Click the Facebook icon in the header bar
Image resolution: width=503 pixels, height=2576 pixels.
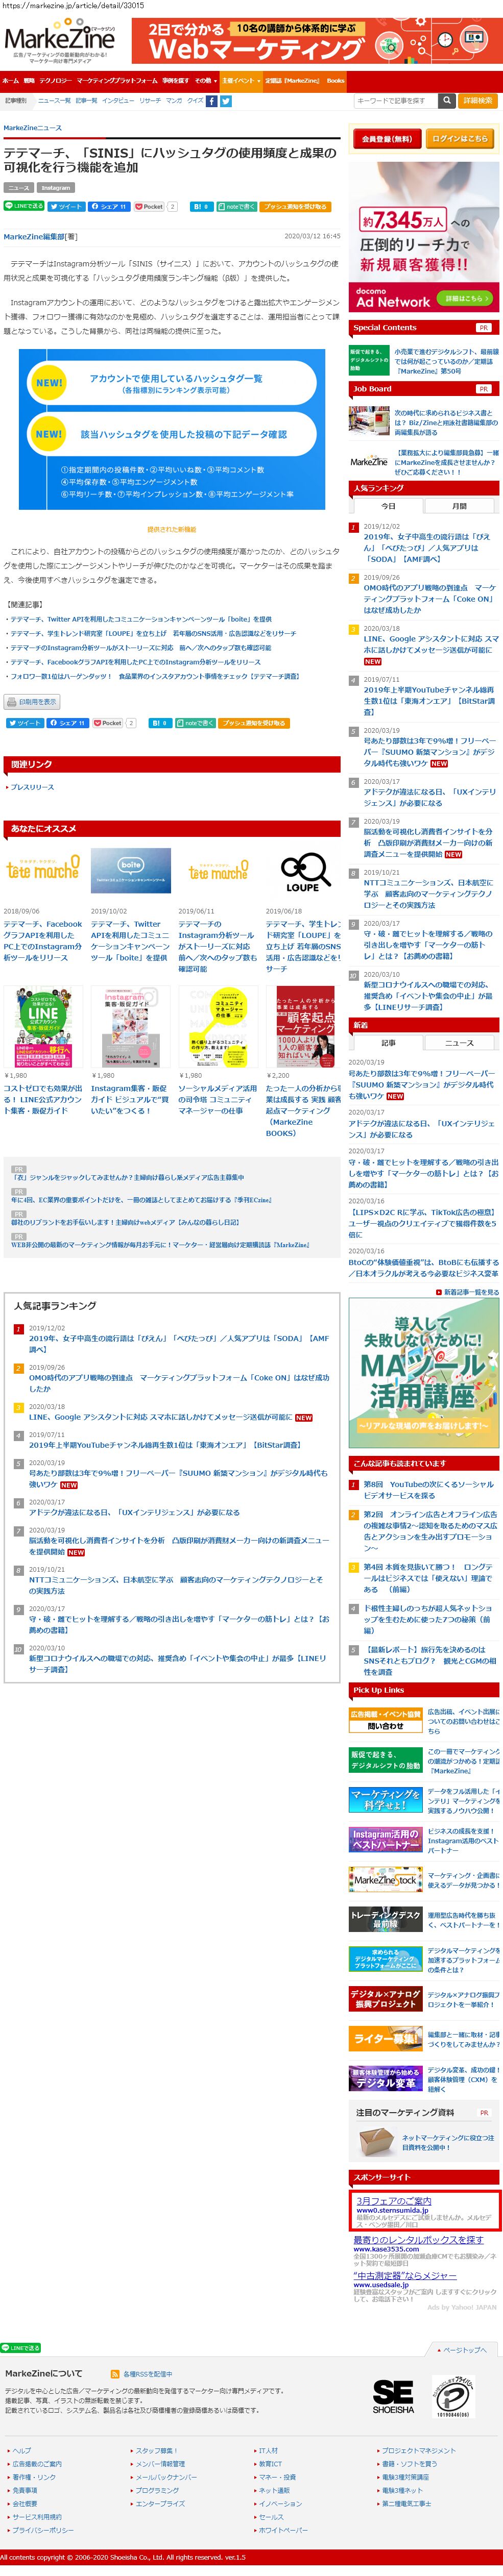tap(211, 101)
